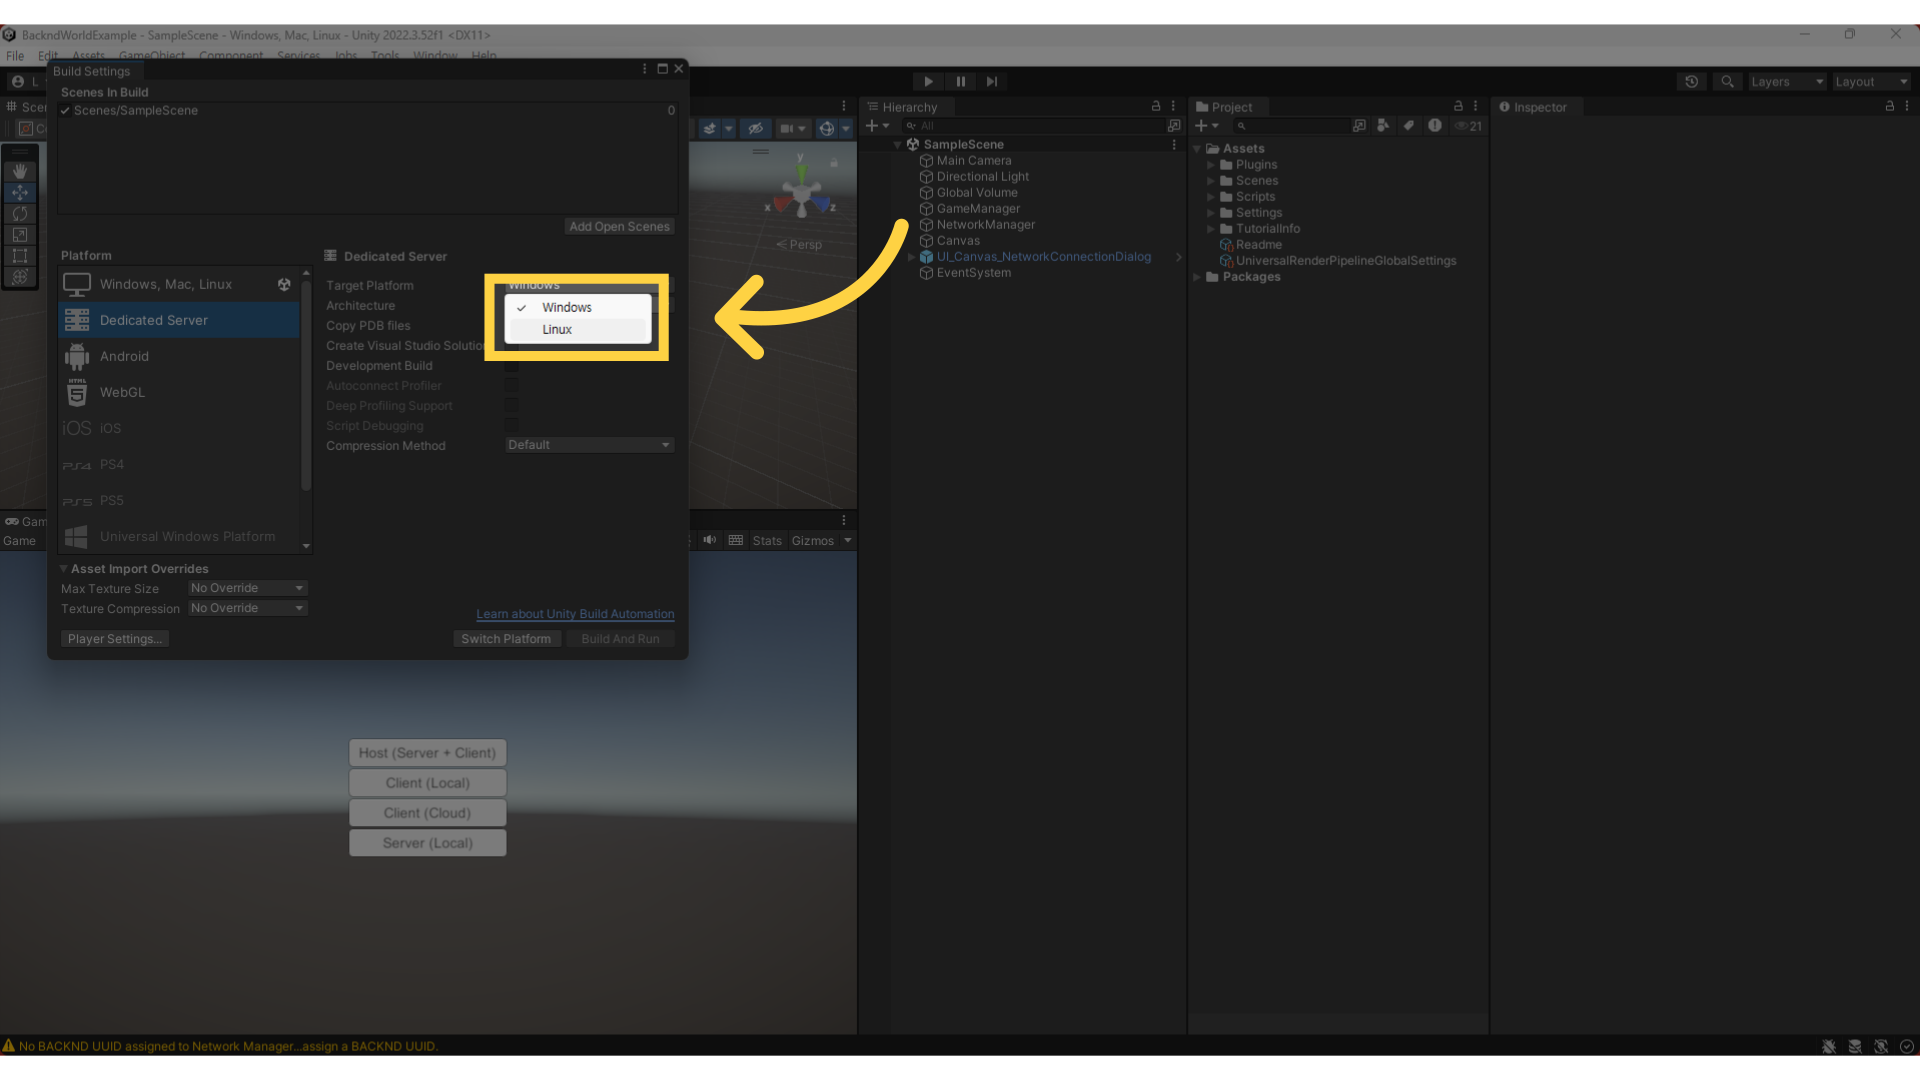
Task: Click the Dedicated Server platform icon
Action: [76, 319]
